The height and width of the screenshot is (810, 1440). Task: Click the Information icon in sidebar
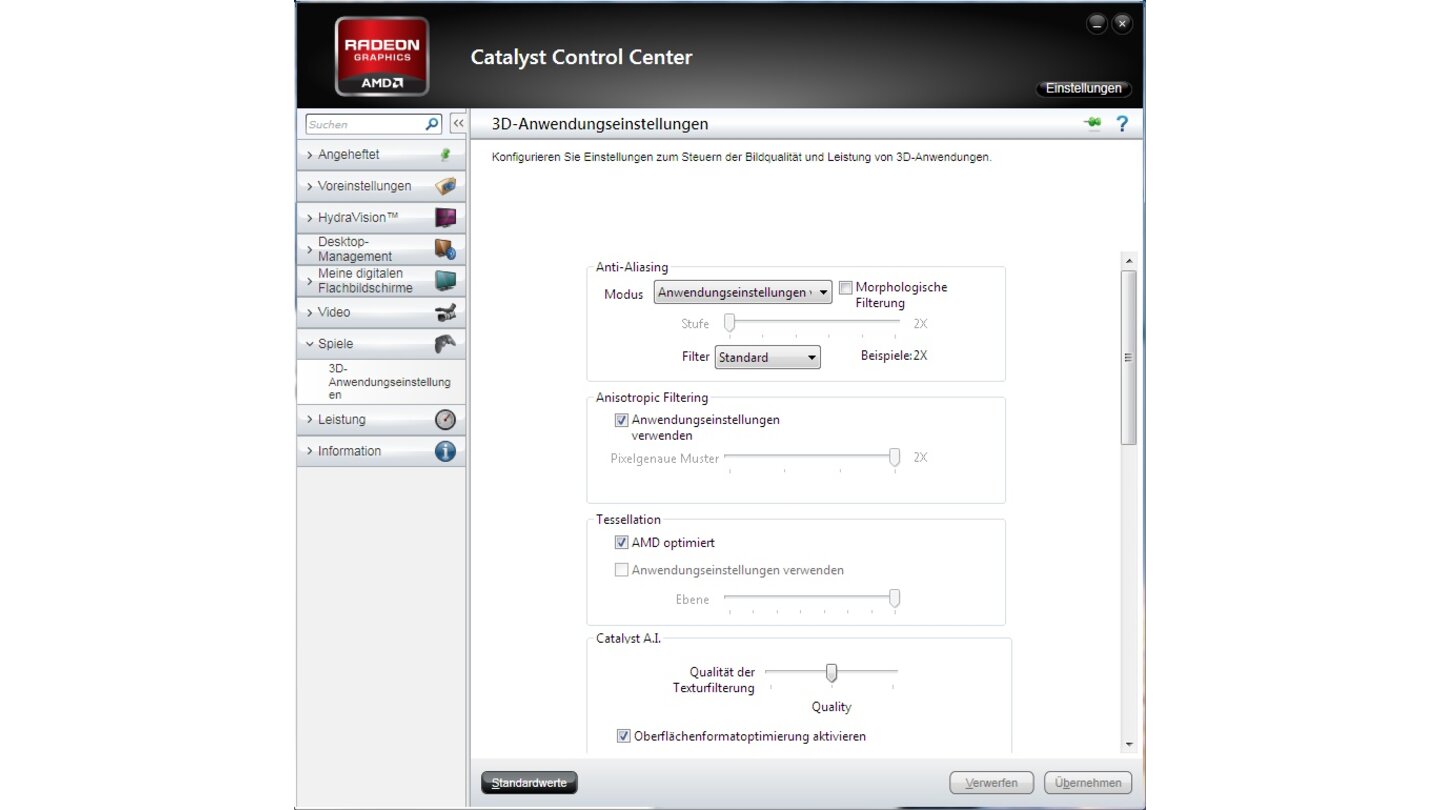445,451
